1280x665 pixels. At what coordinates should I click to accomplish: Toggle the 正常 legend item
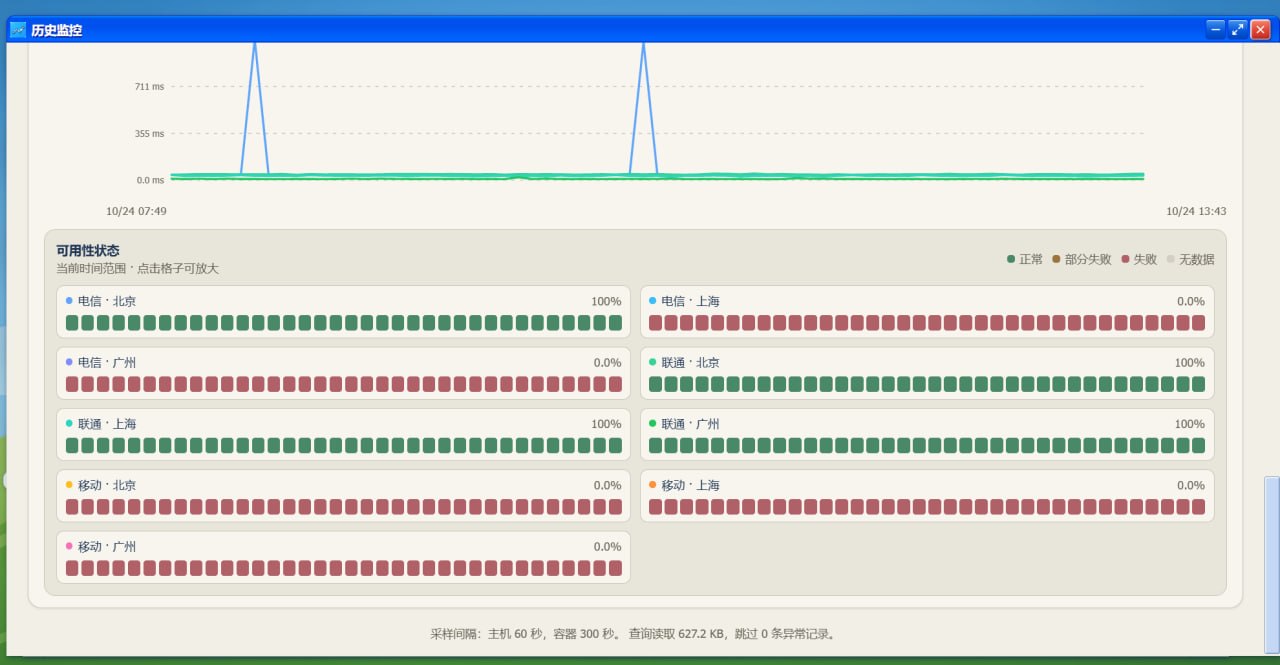coord(1025,259)
